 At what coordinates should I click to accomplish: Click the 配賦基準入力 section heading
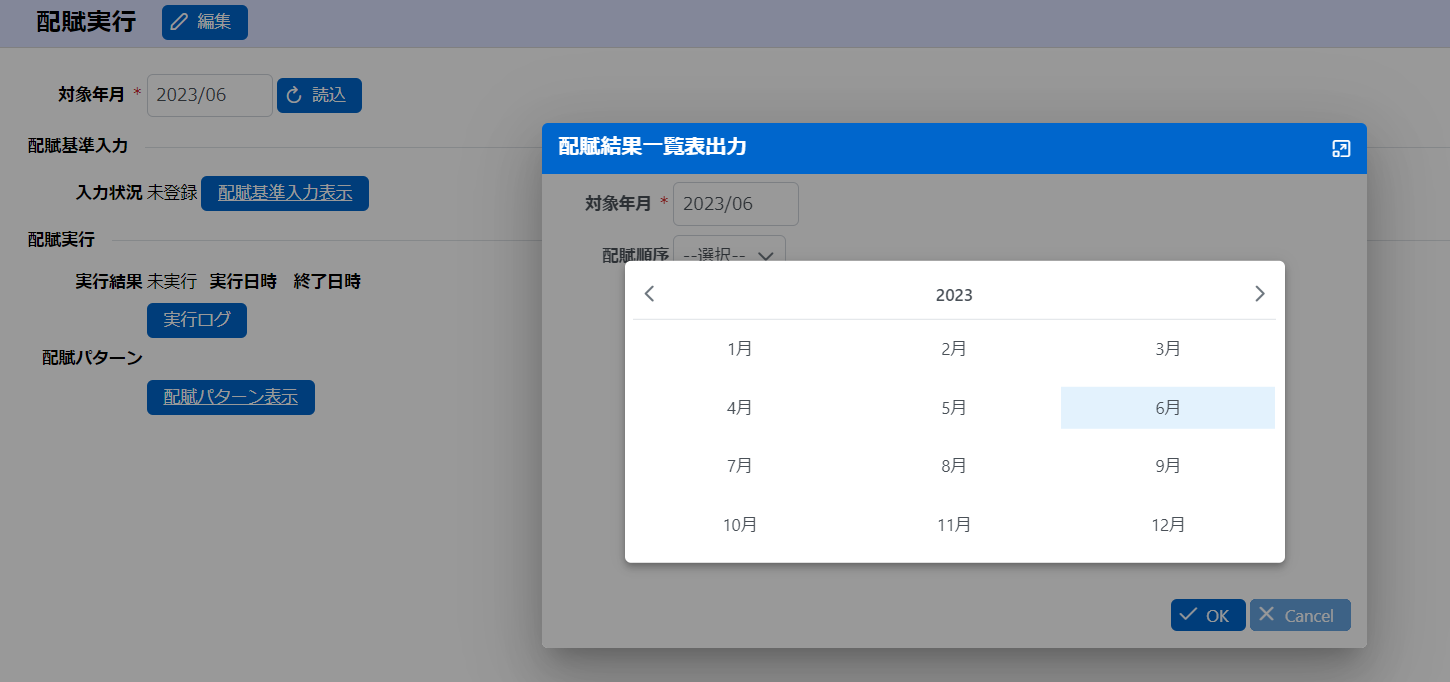[x=78, y=146]
